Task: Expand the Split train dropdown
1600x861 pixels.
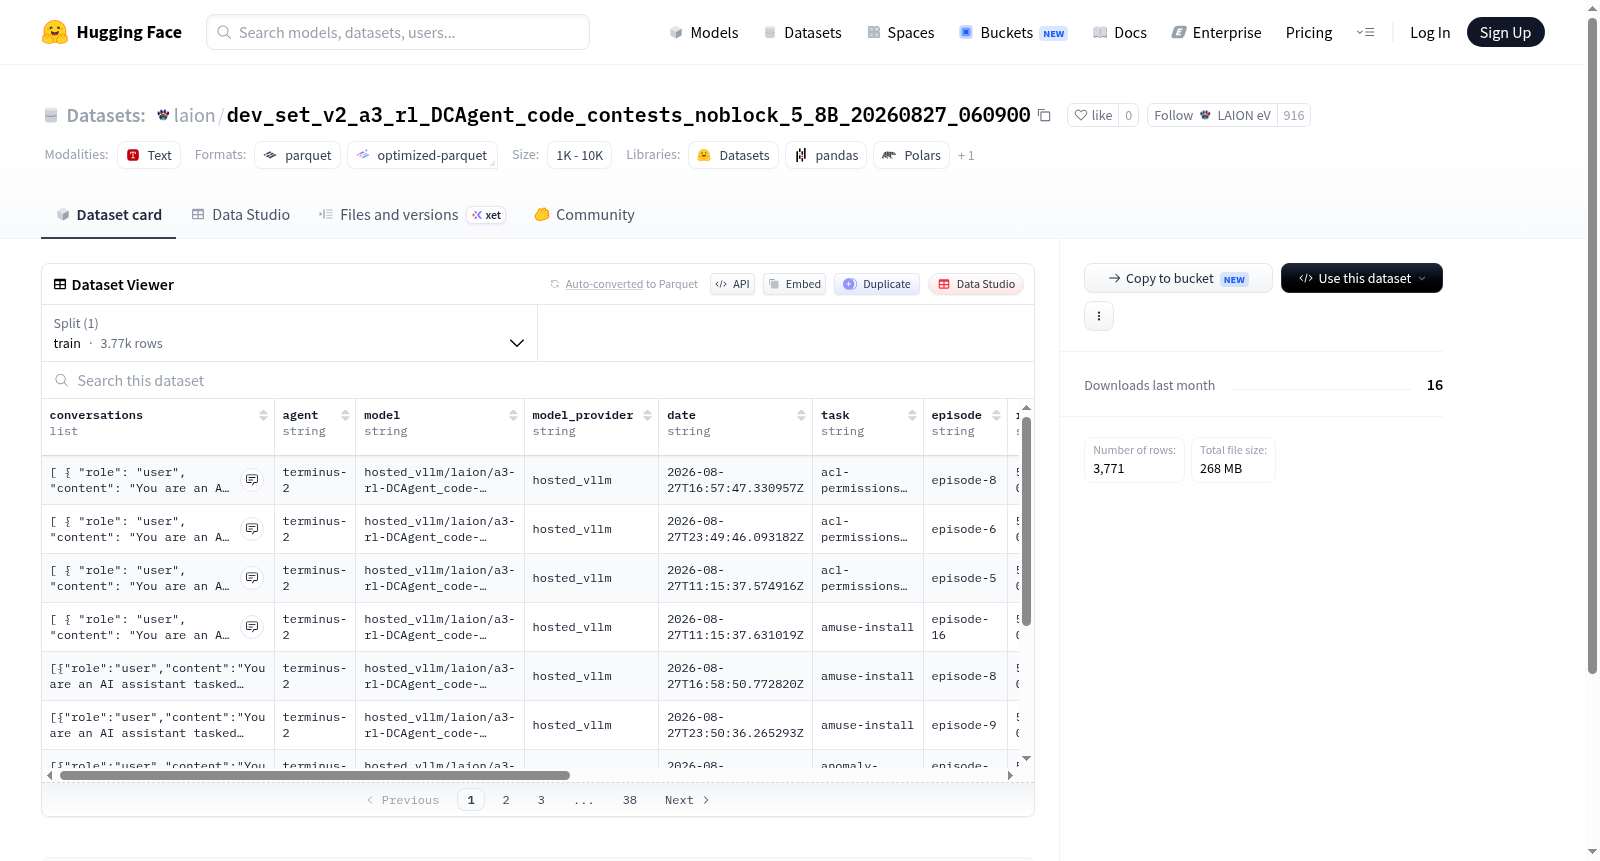Action: (x=290, y=333)
